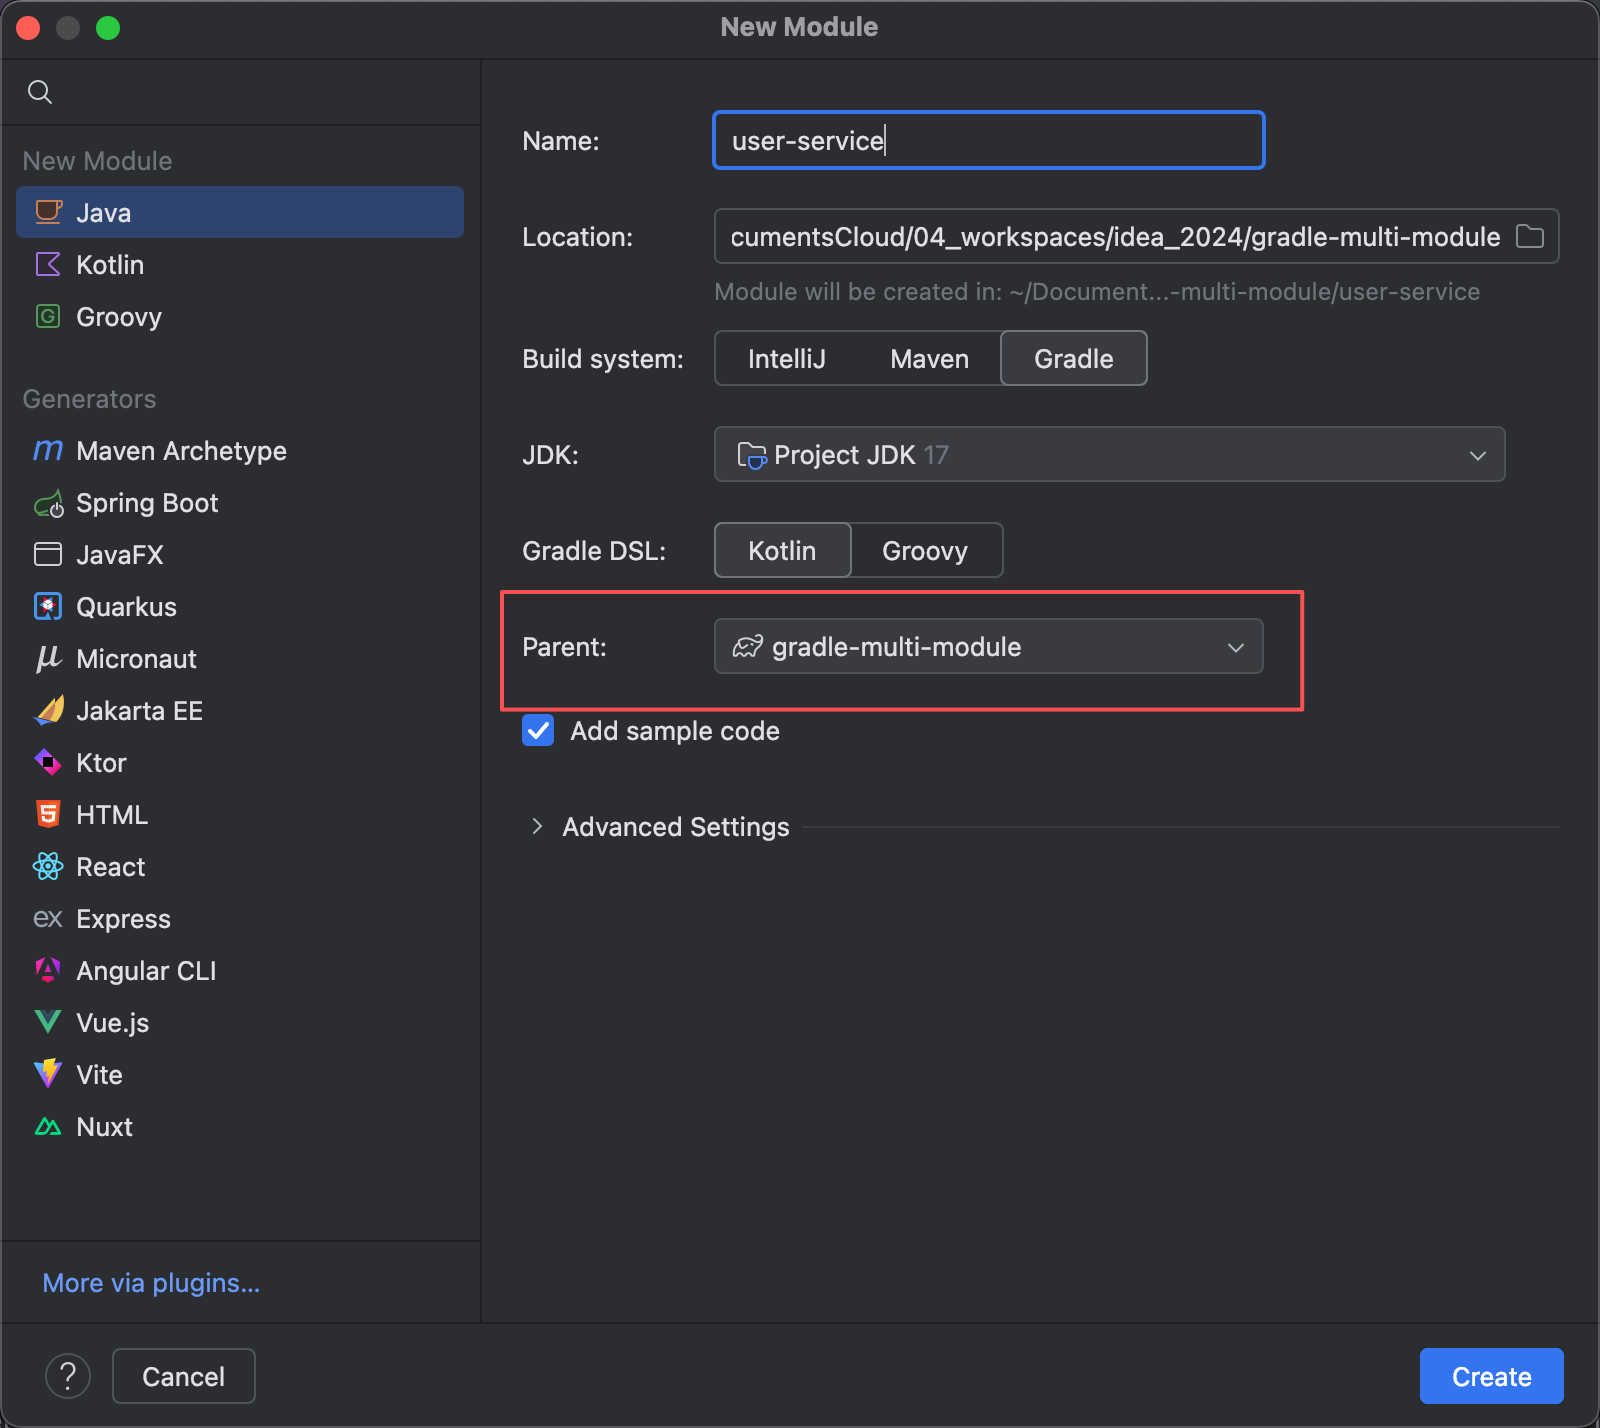This screenshot has height=1428, width=1600.
Task: Click the Jakarta EE sail icon
Action: [x=48, y=710]
